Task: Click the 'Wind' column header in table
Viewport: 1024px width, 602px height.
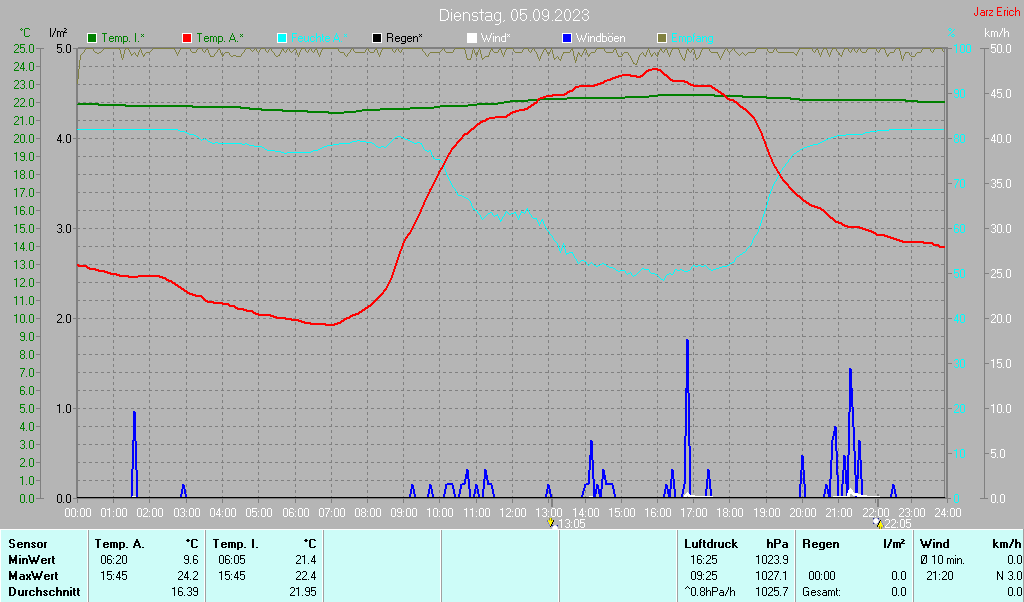Action: point(934,544)
